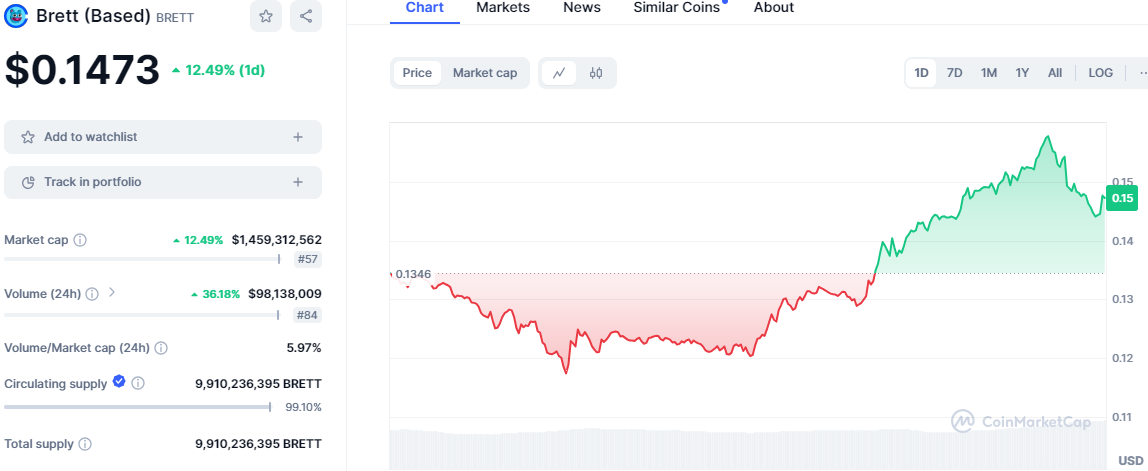
Task: Switch chart to Market cap view
Action: (485, 73)
